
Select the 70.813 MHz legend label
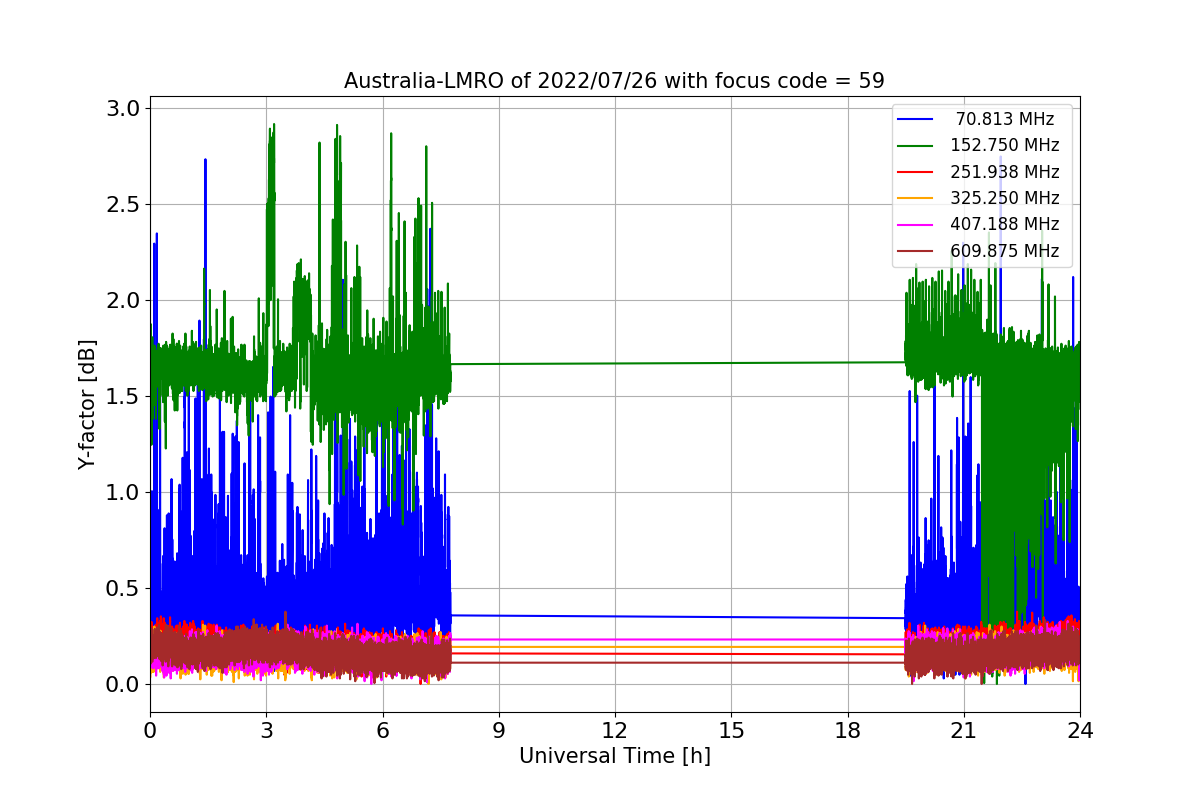[x=1005, y=119]
